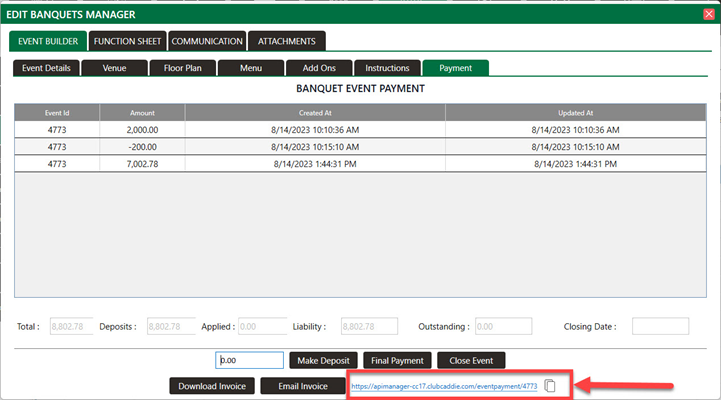
Task: Click the Applied field showing 0.00
Action: point(263,326)
